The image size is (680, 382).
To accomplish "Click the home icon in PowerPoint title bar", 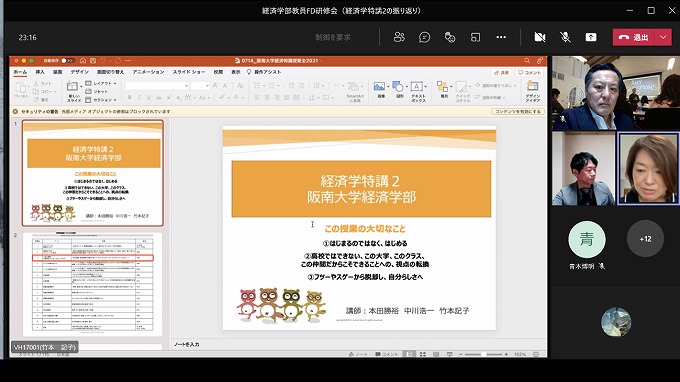I will coord(83,61).
